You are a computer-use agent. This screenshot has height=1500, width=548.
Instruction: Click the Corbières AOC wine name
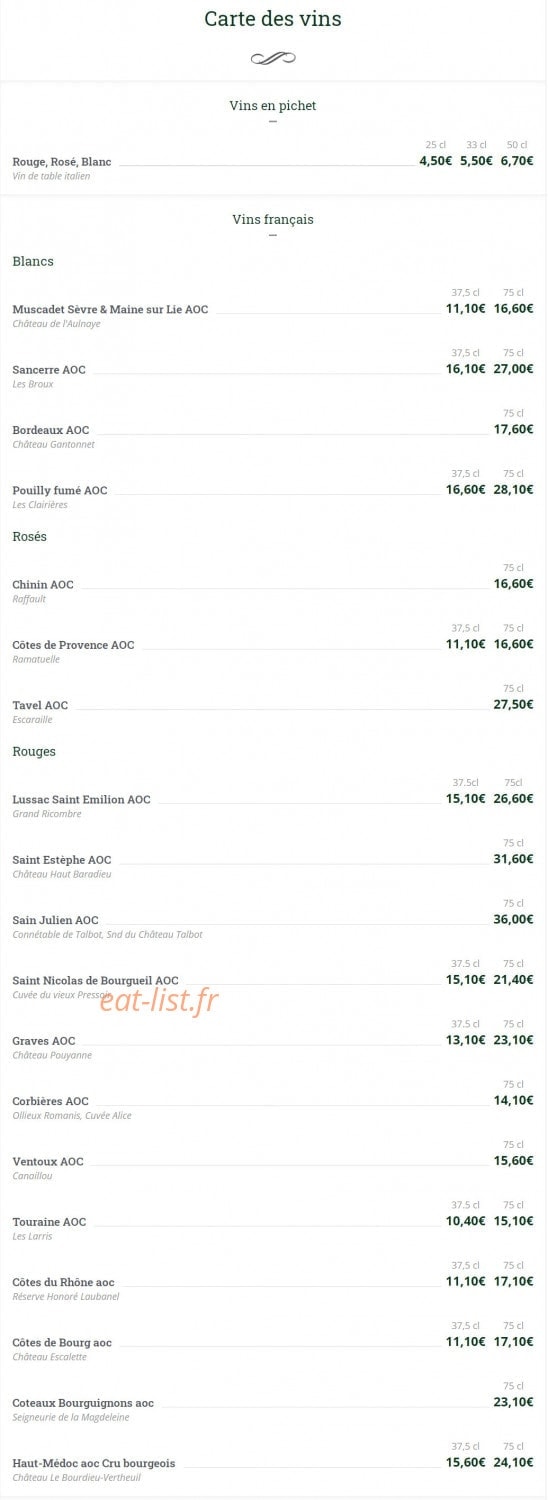click(50, 1101)
